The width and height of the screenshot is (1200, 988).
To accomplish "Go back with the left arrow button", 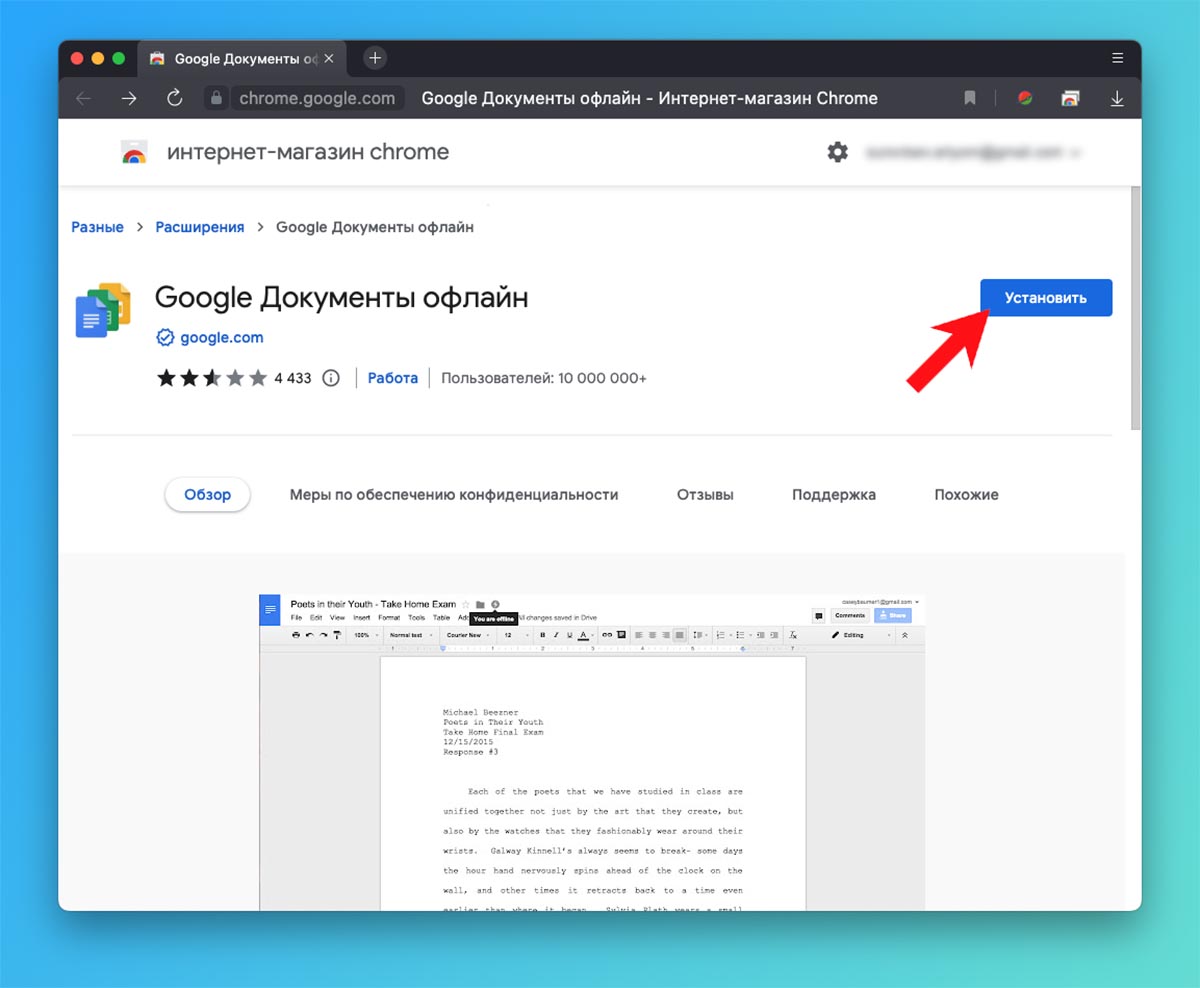I will click(x=84, y=98).
